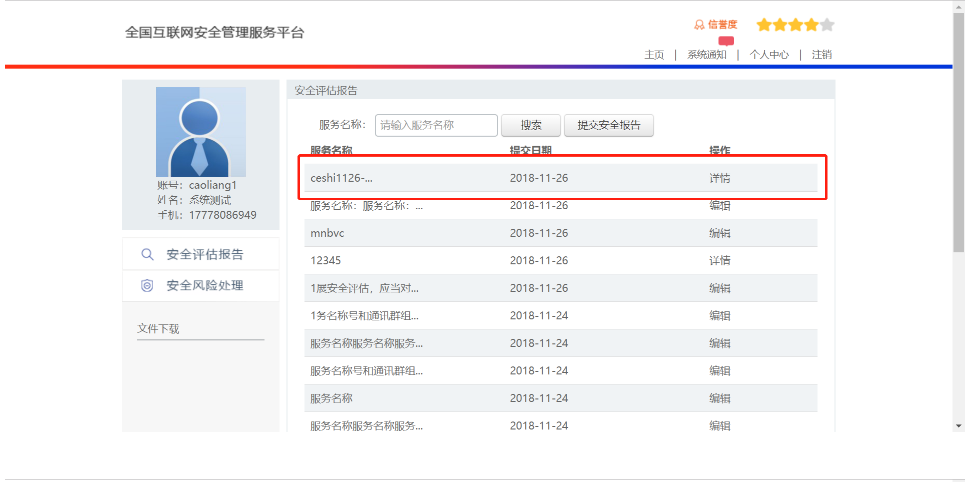Open 个人中心 personal center
966x482 pixels.
coord(769,54)
